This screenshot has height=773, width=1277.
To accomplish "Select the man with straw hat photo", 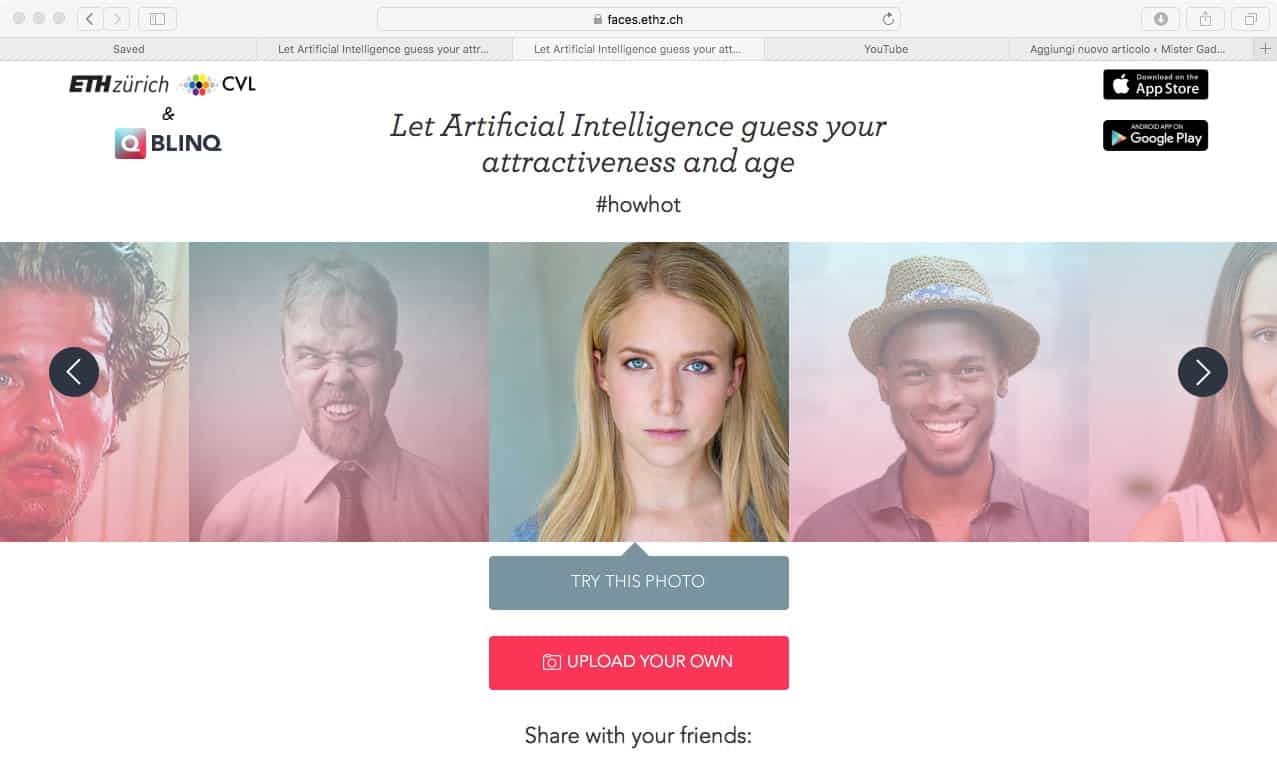I will (939, 392).
